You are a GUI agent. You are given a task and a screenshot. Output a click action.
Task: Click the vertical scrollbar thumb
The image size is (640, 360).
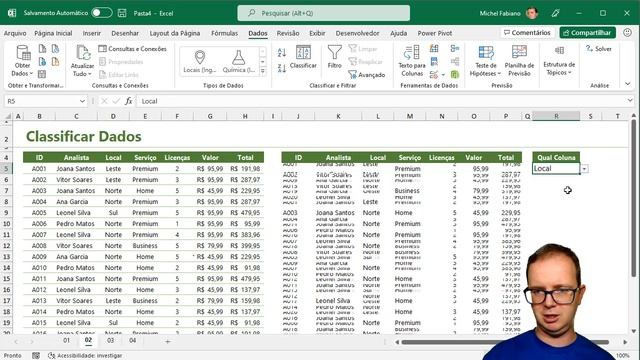coord(633,197)
